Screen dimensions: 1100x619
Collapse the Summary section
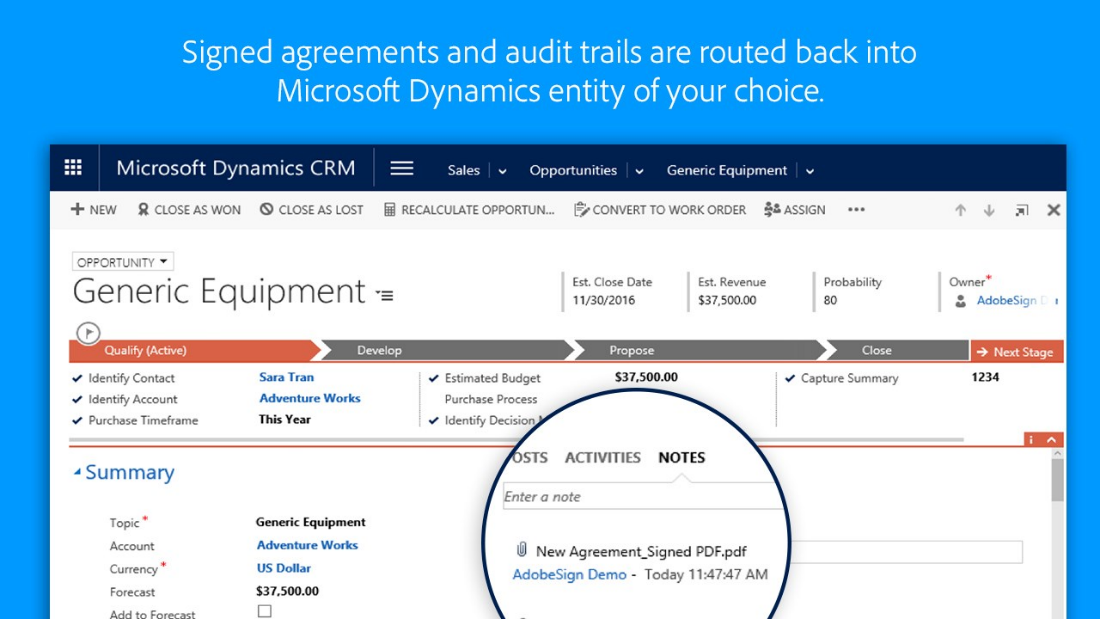[77, 472]
